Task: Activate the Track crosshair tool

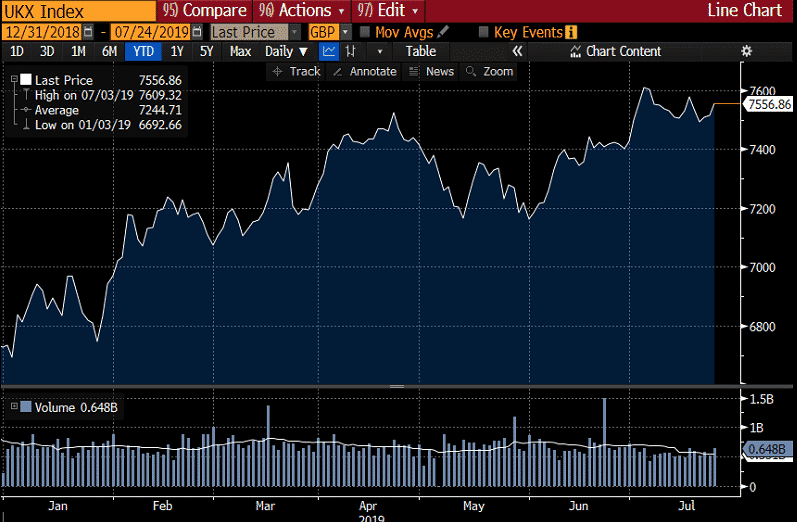Action: (x=296, y=72)
